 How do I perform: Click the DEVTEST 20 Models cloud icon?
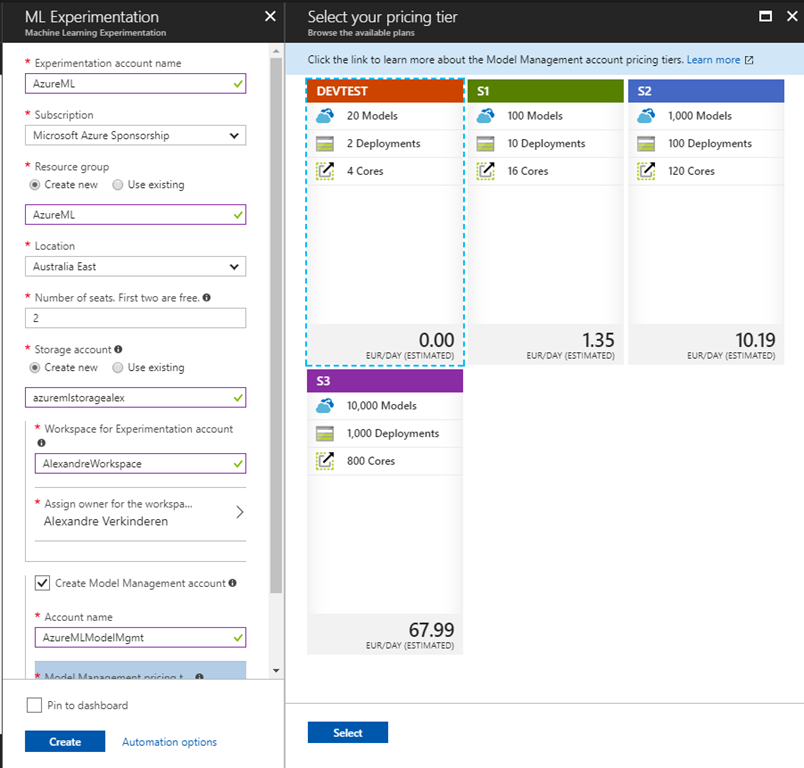point(325,116)
